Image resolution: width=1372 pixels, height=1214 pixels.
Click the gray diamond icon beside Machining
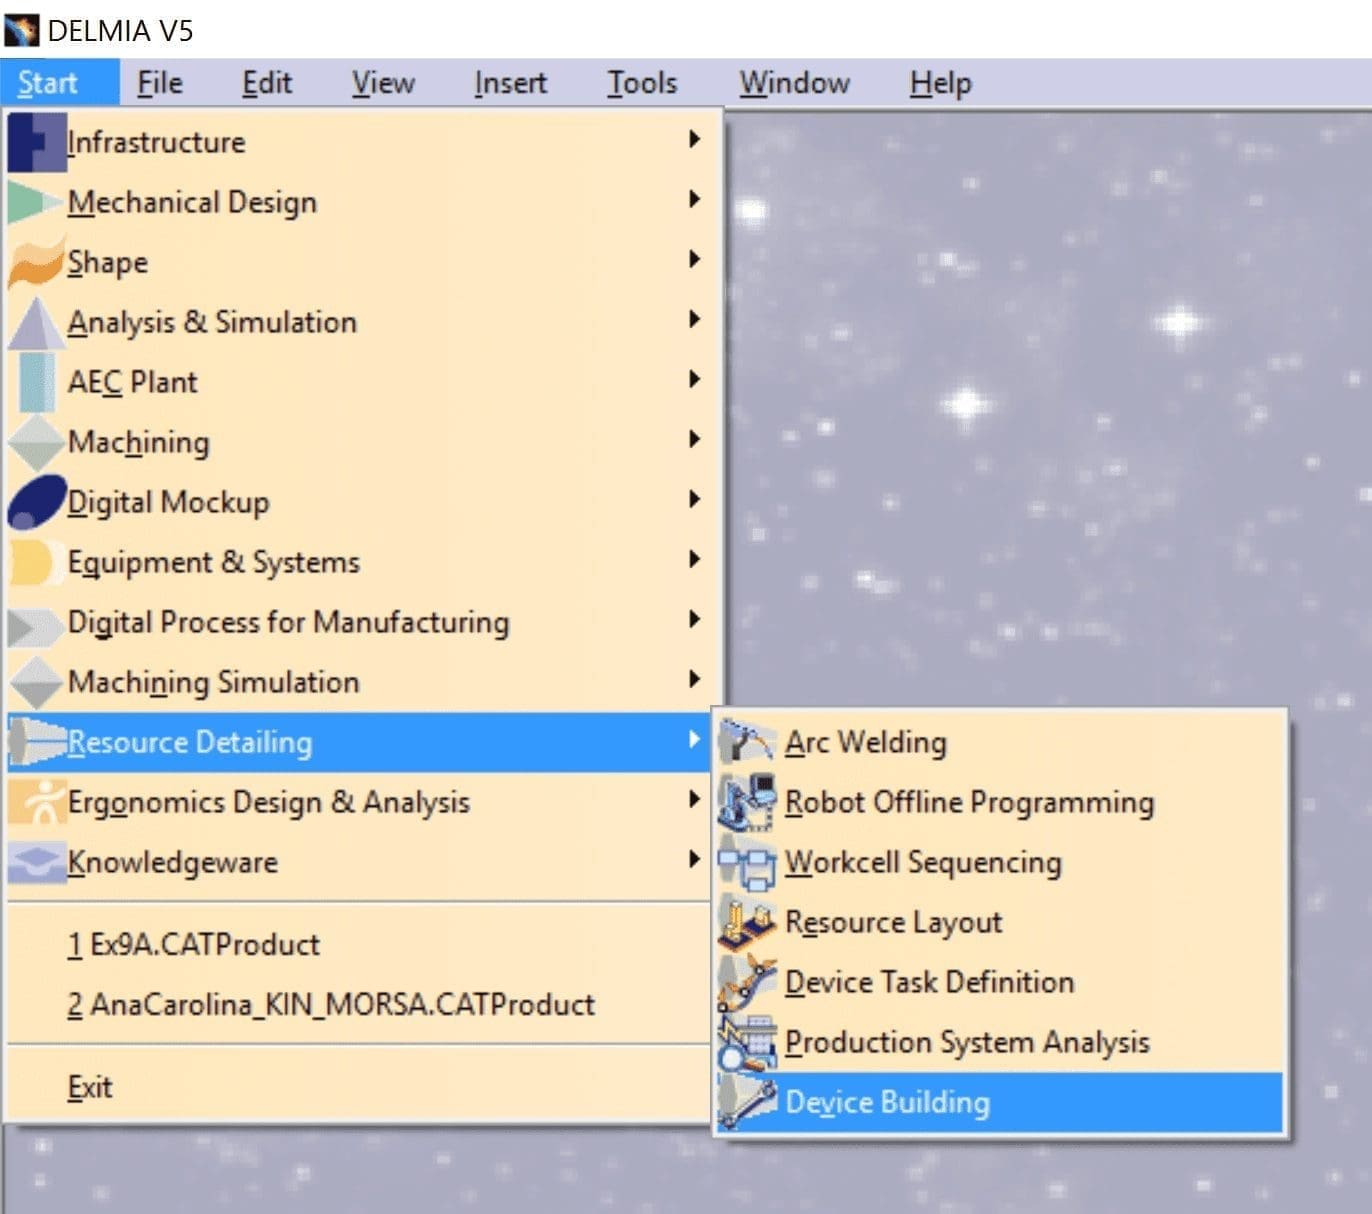pyautogui.click(x=36, y=442)
